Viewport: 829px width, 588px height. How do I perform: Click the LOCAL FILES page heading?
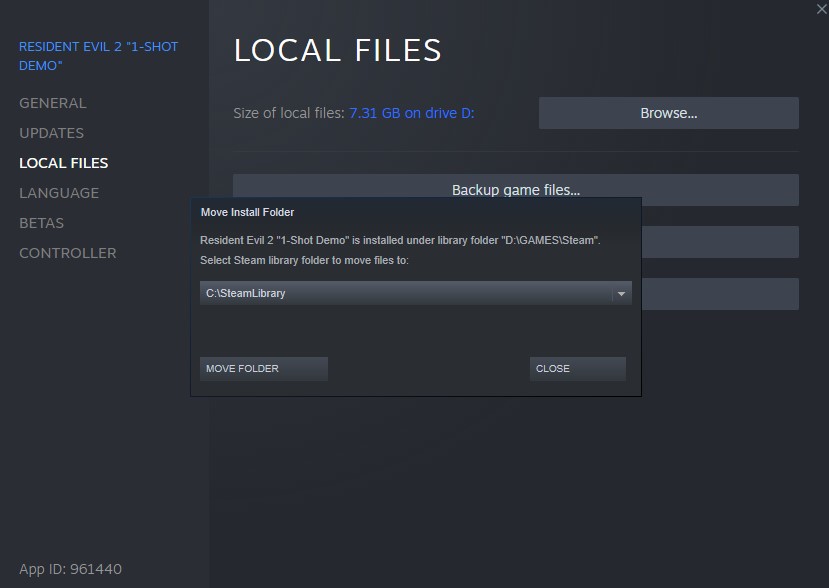337,51
